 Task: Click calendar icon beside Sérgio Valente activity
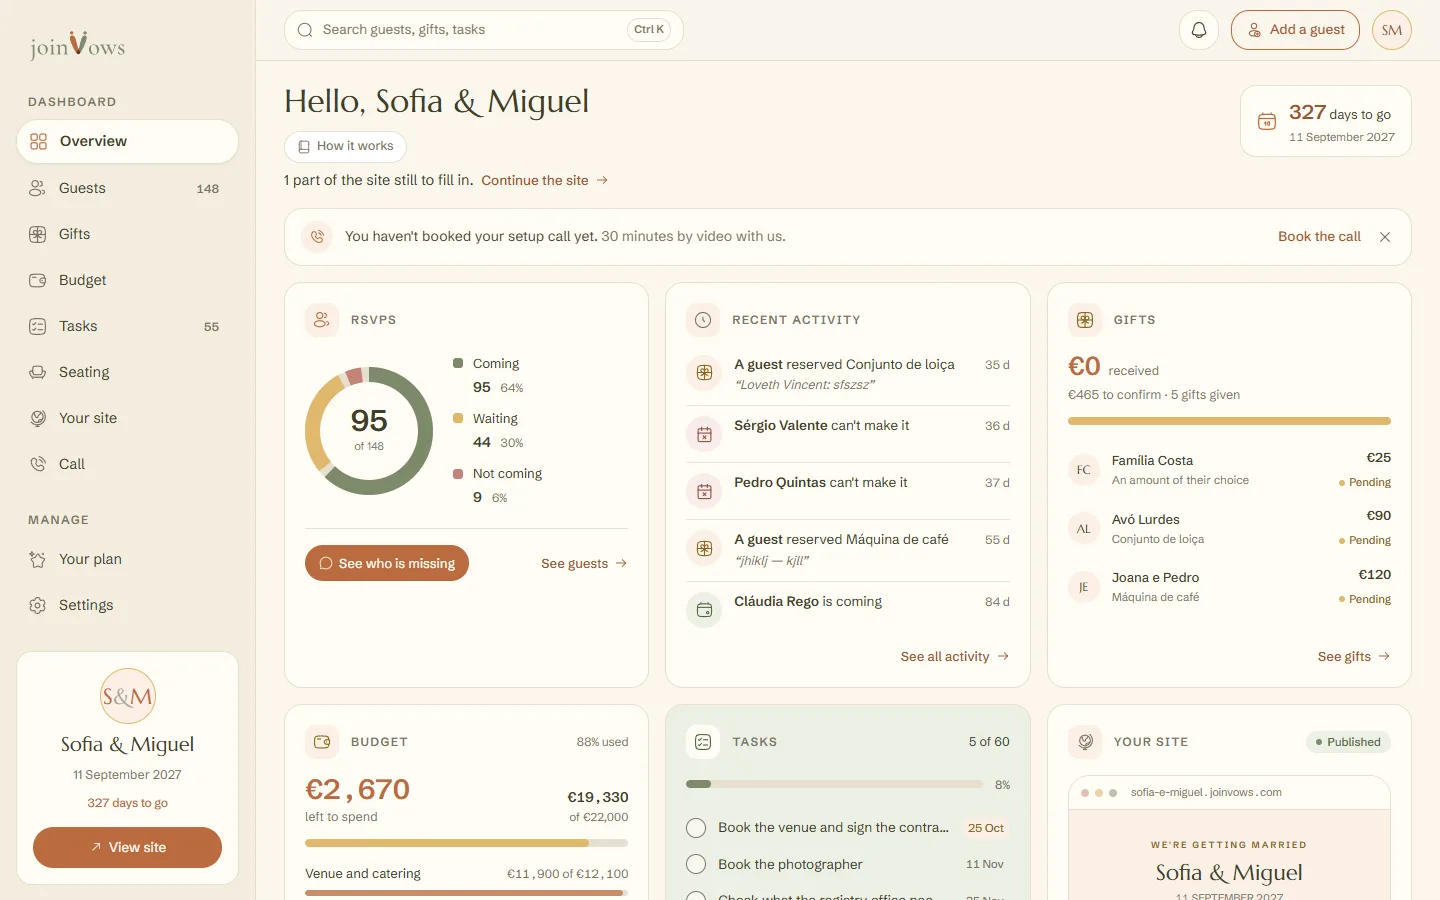click(x=704, y=434)
